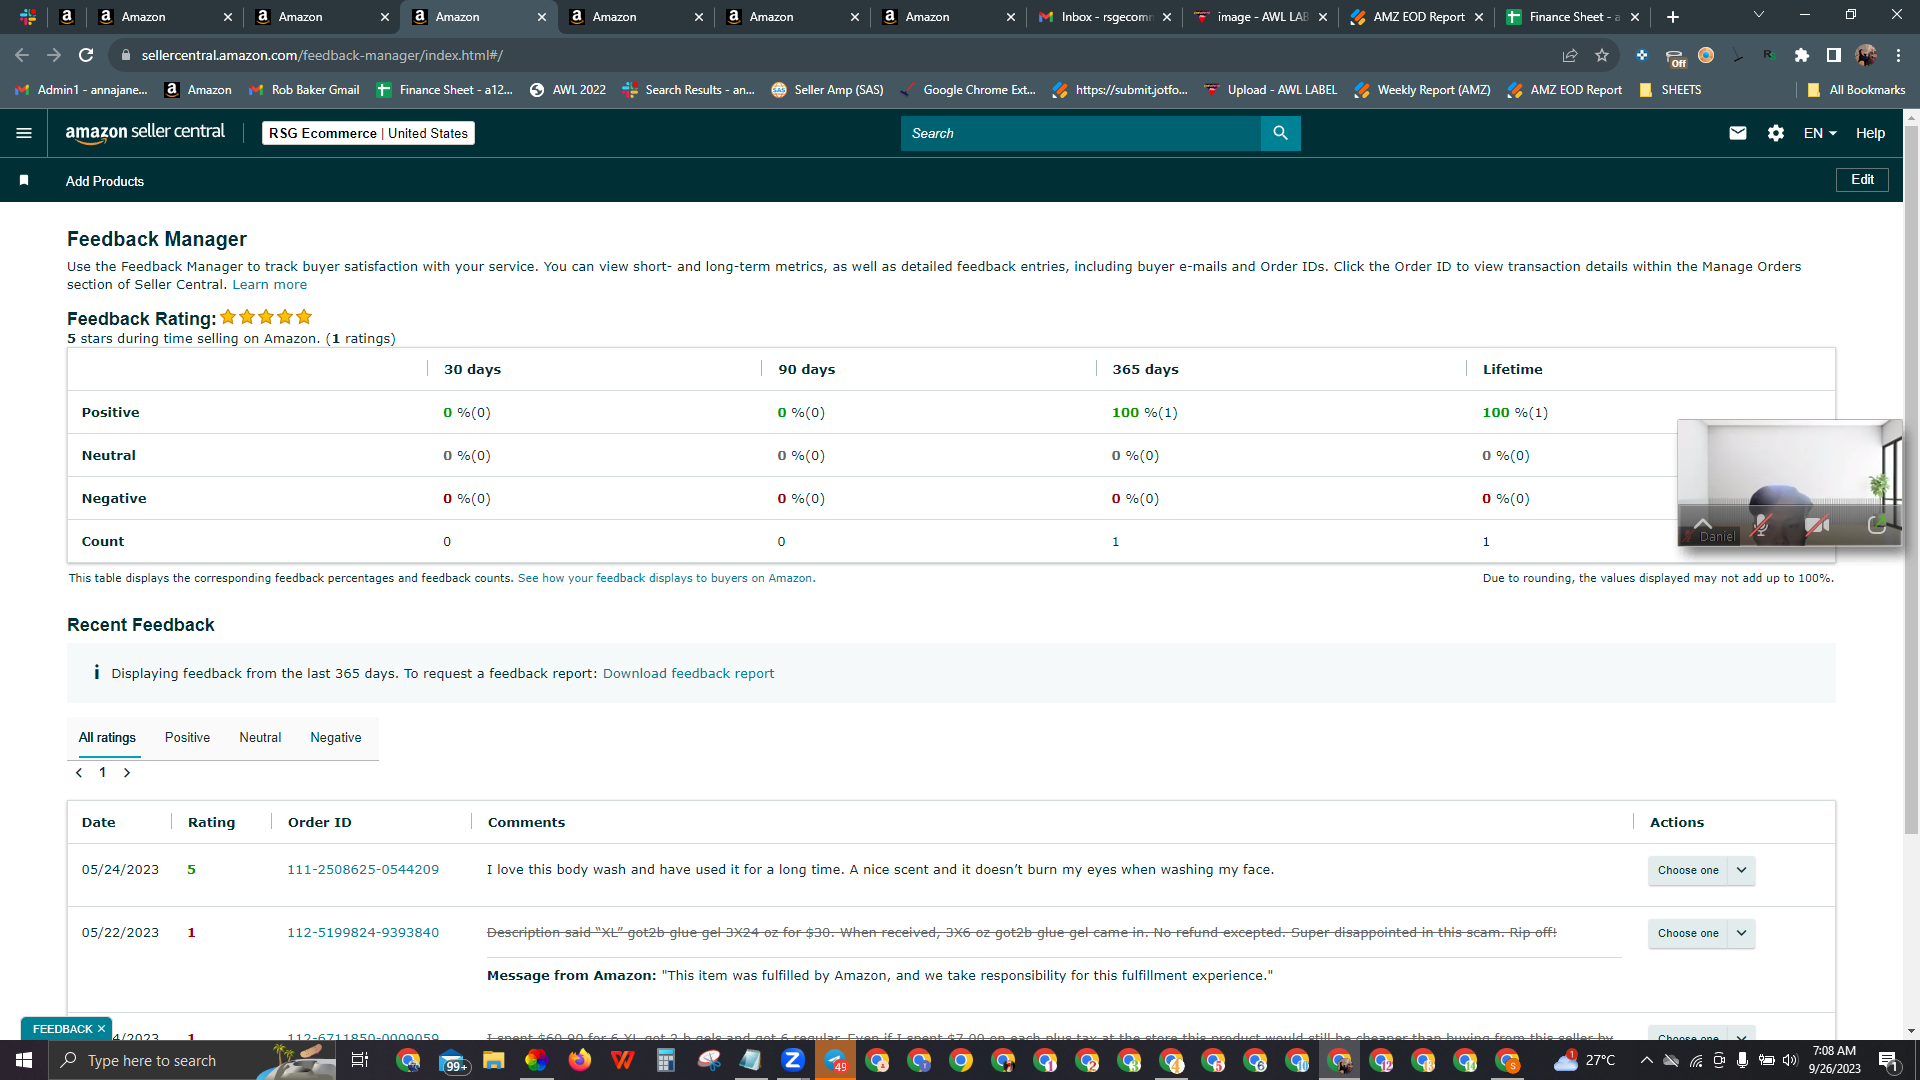Open the All Bookmarks folder
The width and height of the screenshot is (1920, 1080).
tap(1856, 90)
